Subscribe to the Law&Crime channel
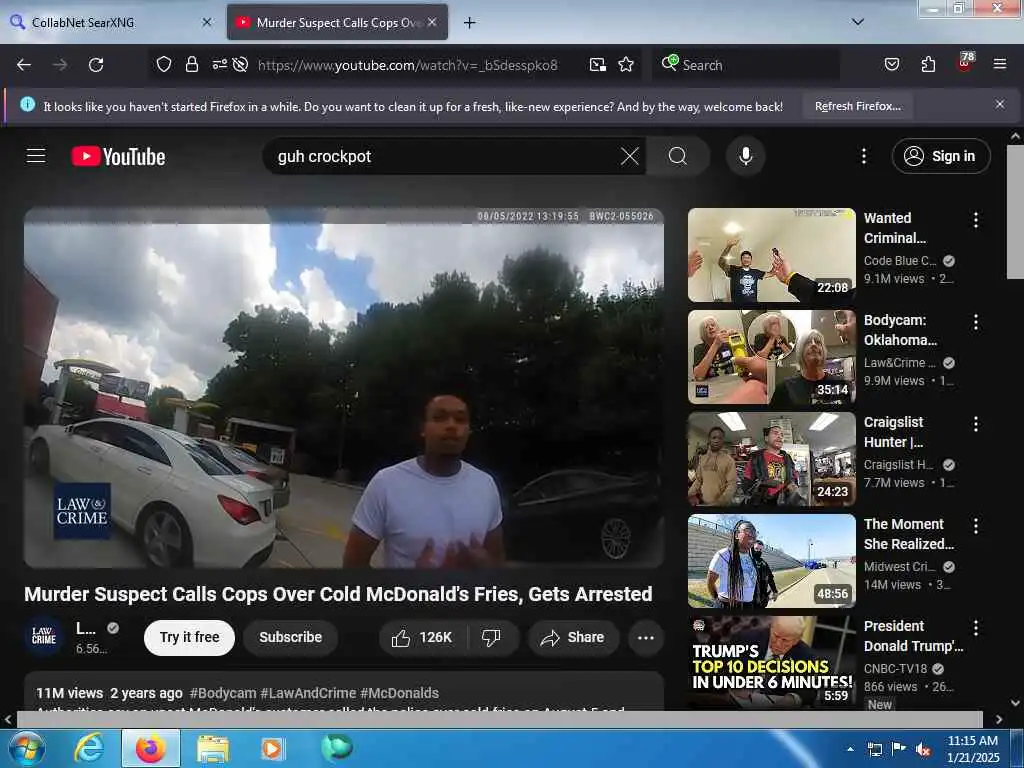1024x768 pixels. pos(291,637)
